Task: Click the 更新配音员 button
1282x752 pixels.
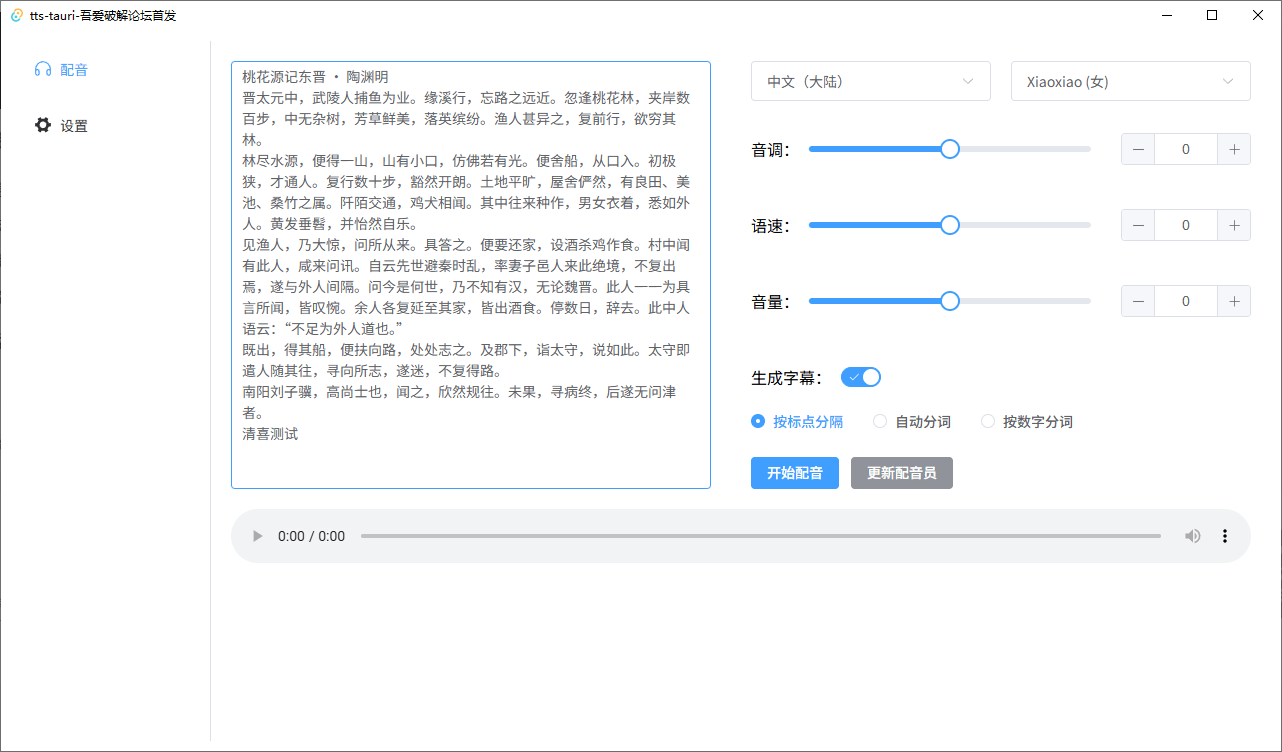Action: coord(901,472)
